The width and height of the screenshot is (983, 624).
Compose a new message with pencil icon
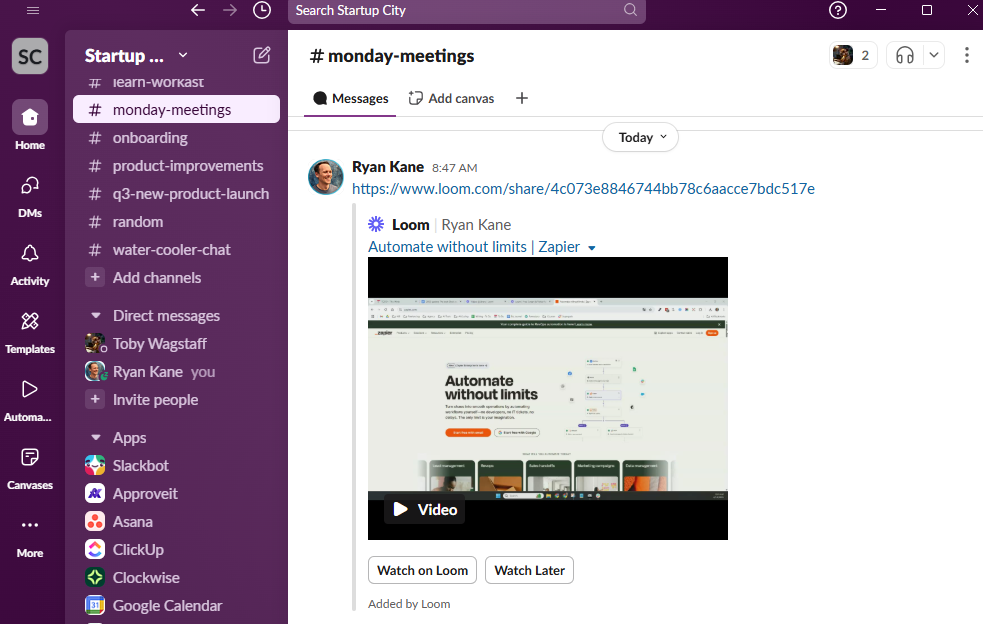[262, 55]
